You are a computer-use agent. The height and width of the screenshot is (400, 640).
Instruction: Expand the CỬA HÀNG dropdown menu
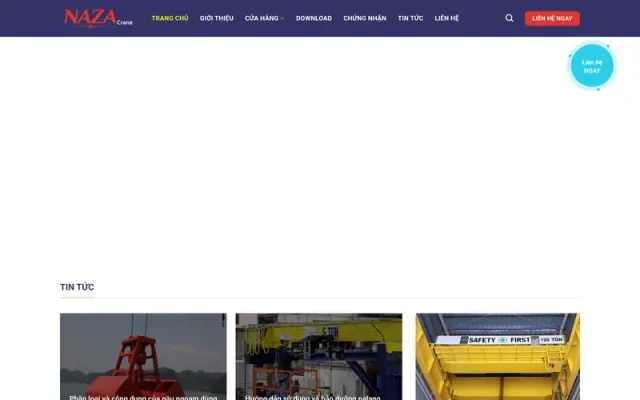click(x=264, y=18)
